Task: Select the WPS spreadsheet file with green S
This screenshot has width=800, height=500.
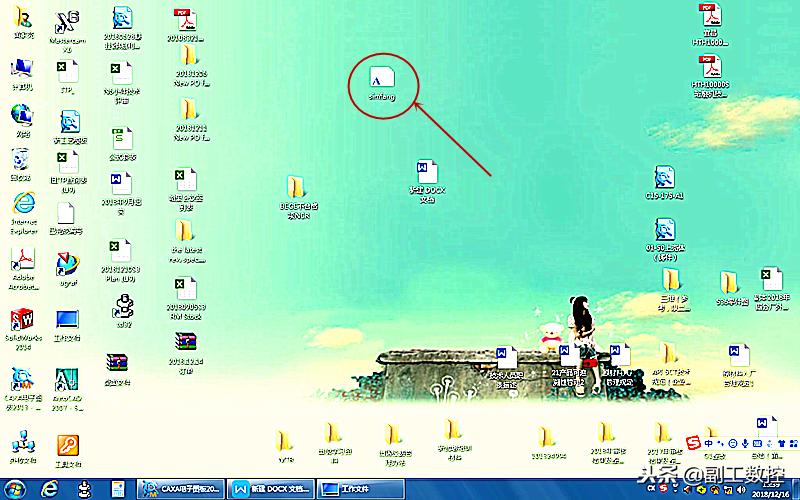Action: point(122,144)
